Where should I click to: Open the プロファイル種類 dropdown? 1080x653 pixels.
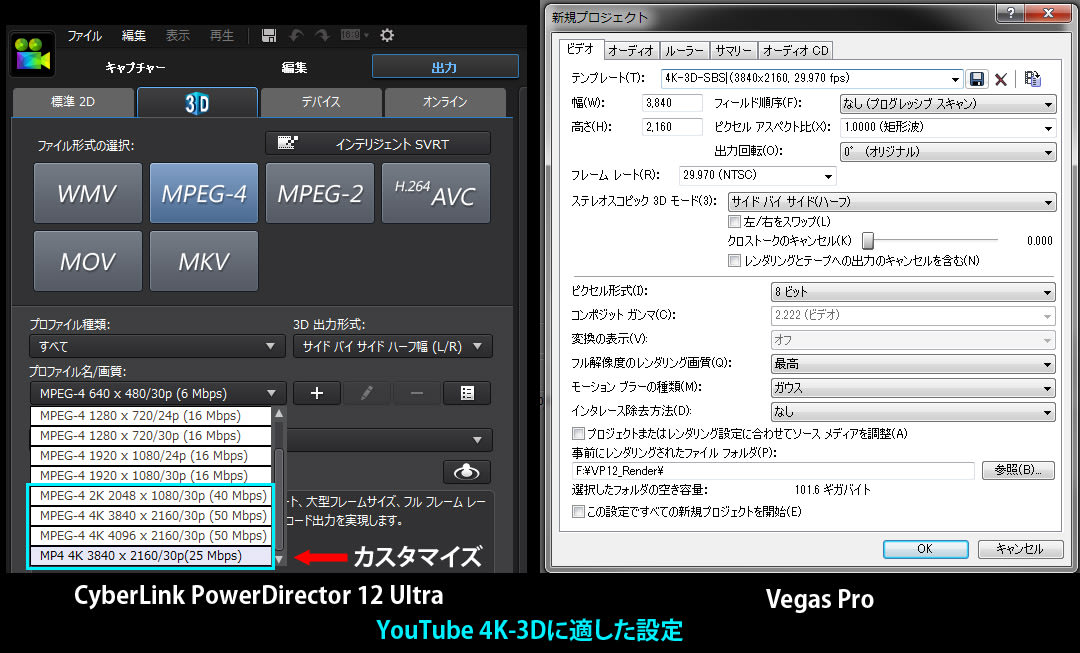(157, 346)
